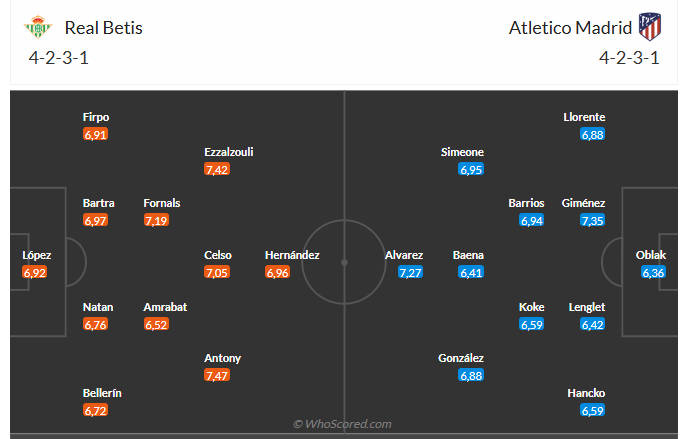The image size is (684, 439).
Task: Click player name Fornals
Action: coord(162,203)
